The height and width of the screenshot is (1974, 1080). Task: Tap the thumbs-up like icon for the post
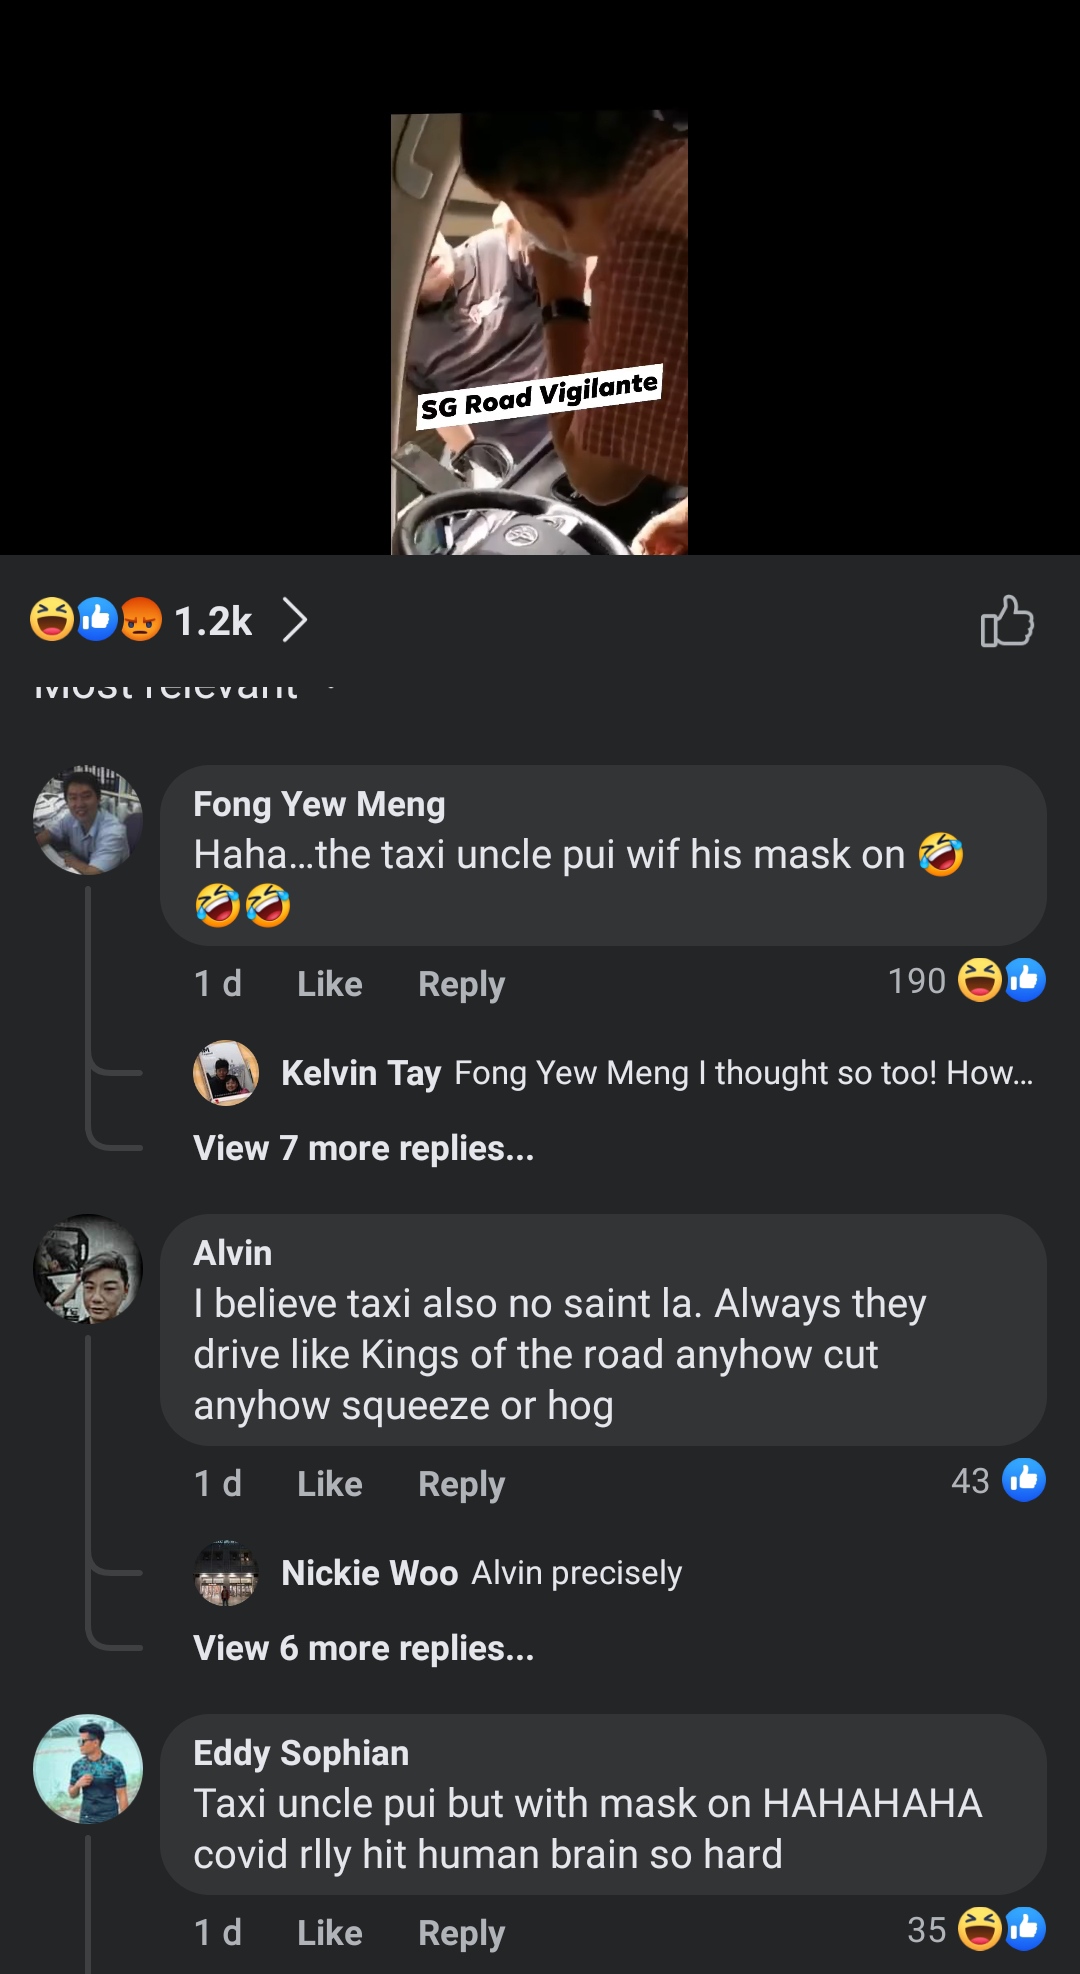pos(1006,621)
